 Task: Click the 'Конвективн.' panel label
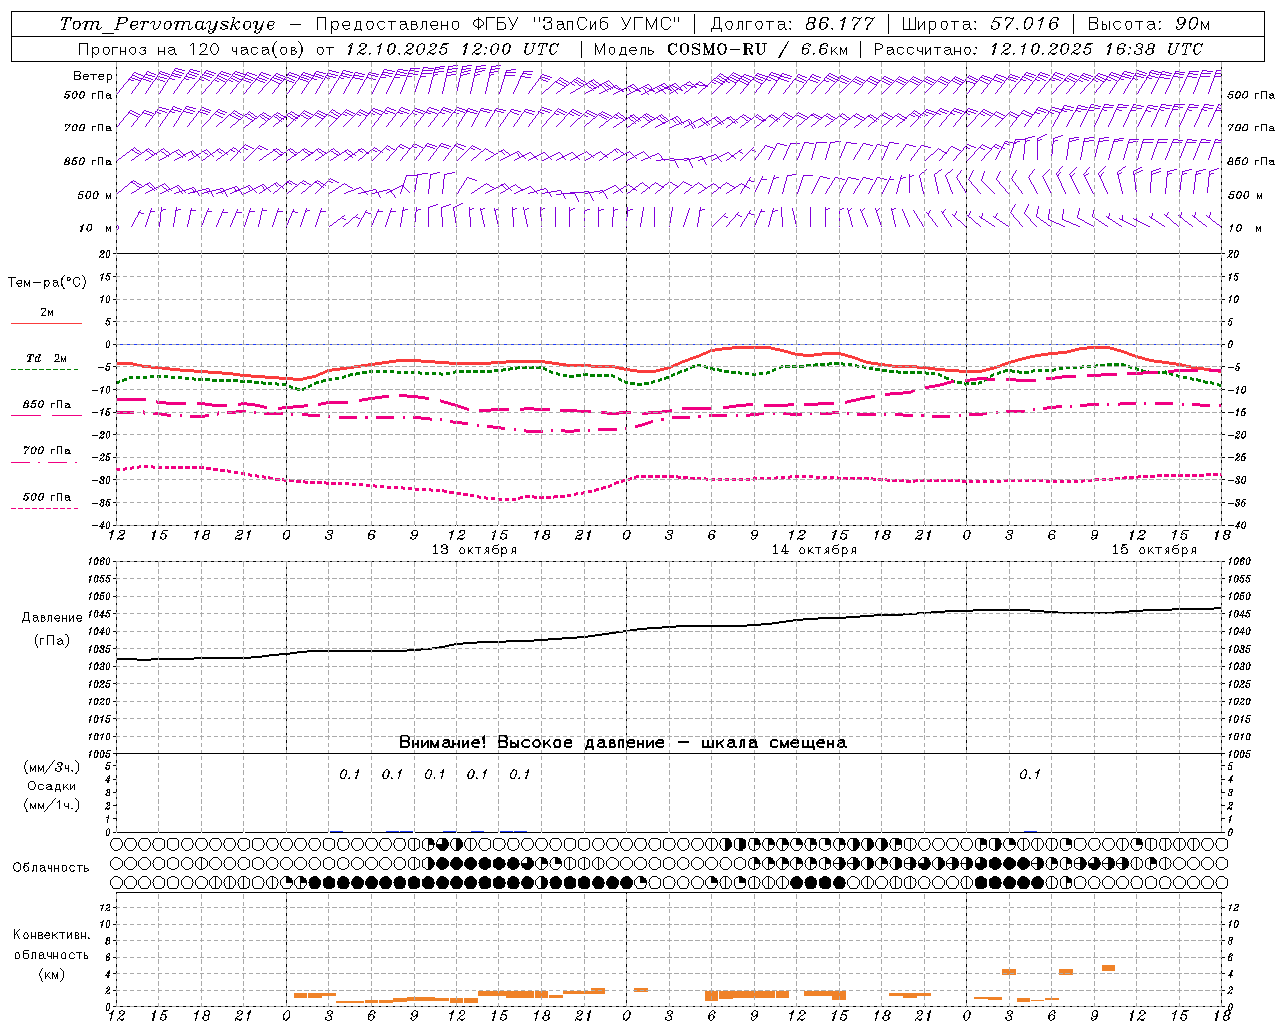click(x=51, y=935)
